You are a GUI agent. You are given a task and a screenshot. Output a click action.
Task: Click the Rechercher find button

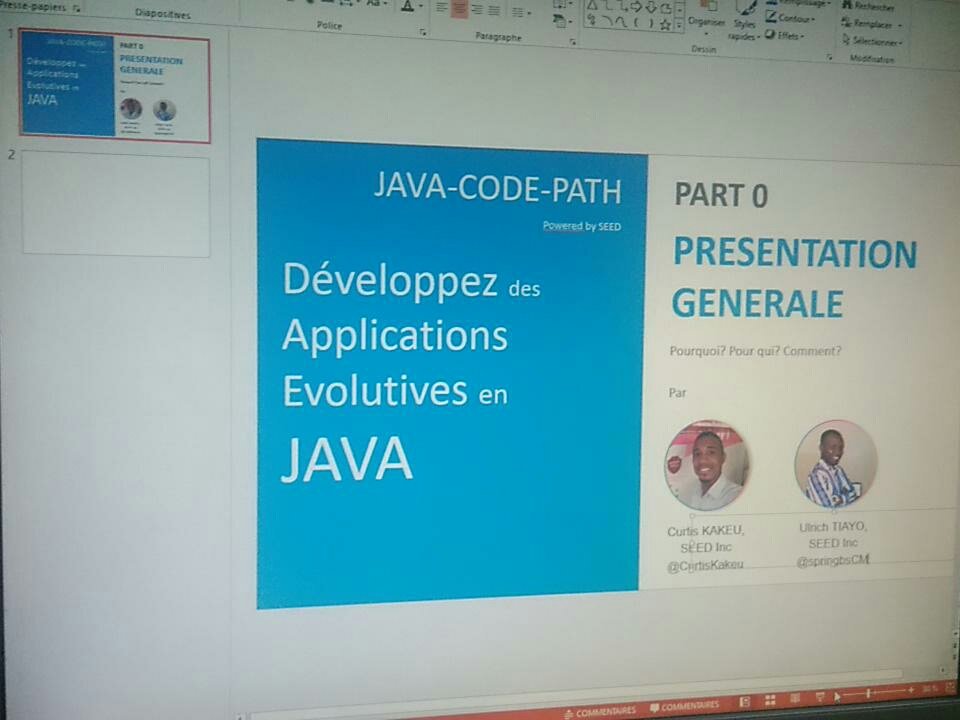tap(869, 6)
